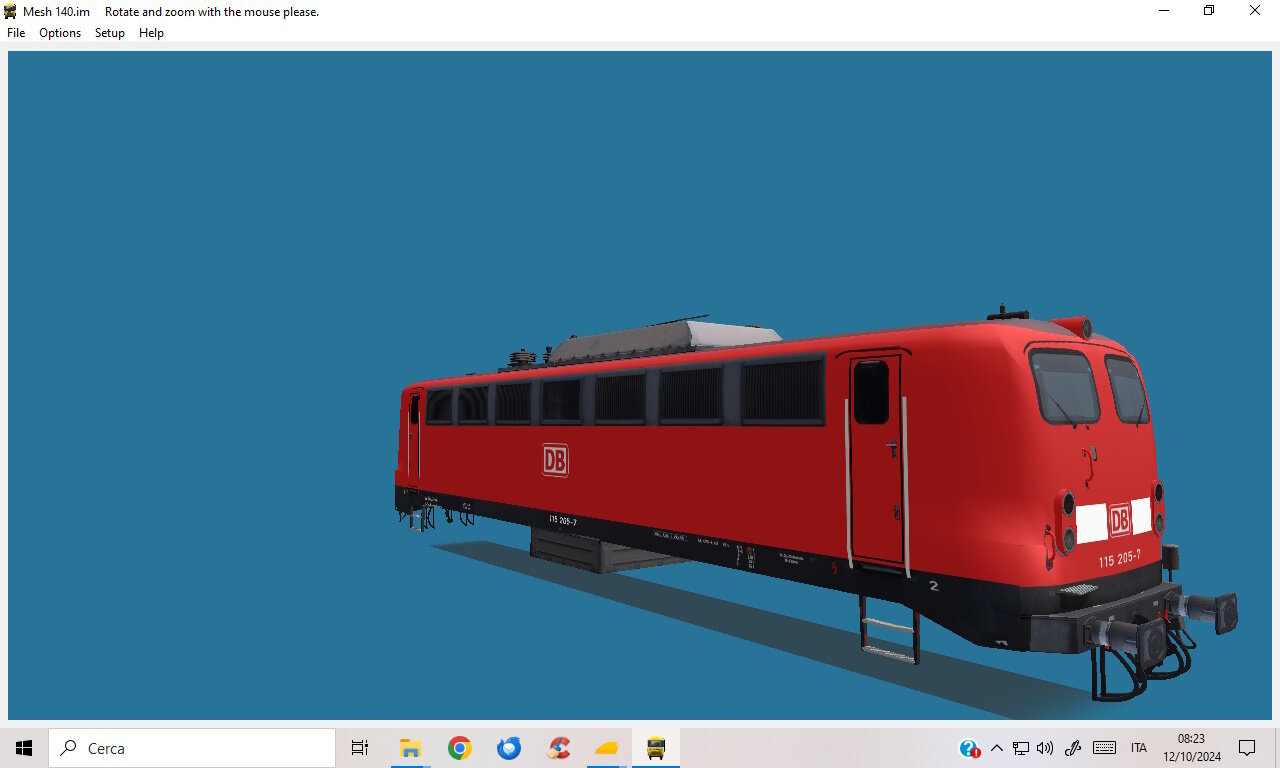
Task: Open the Options menu
Action: point(60,33)
